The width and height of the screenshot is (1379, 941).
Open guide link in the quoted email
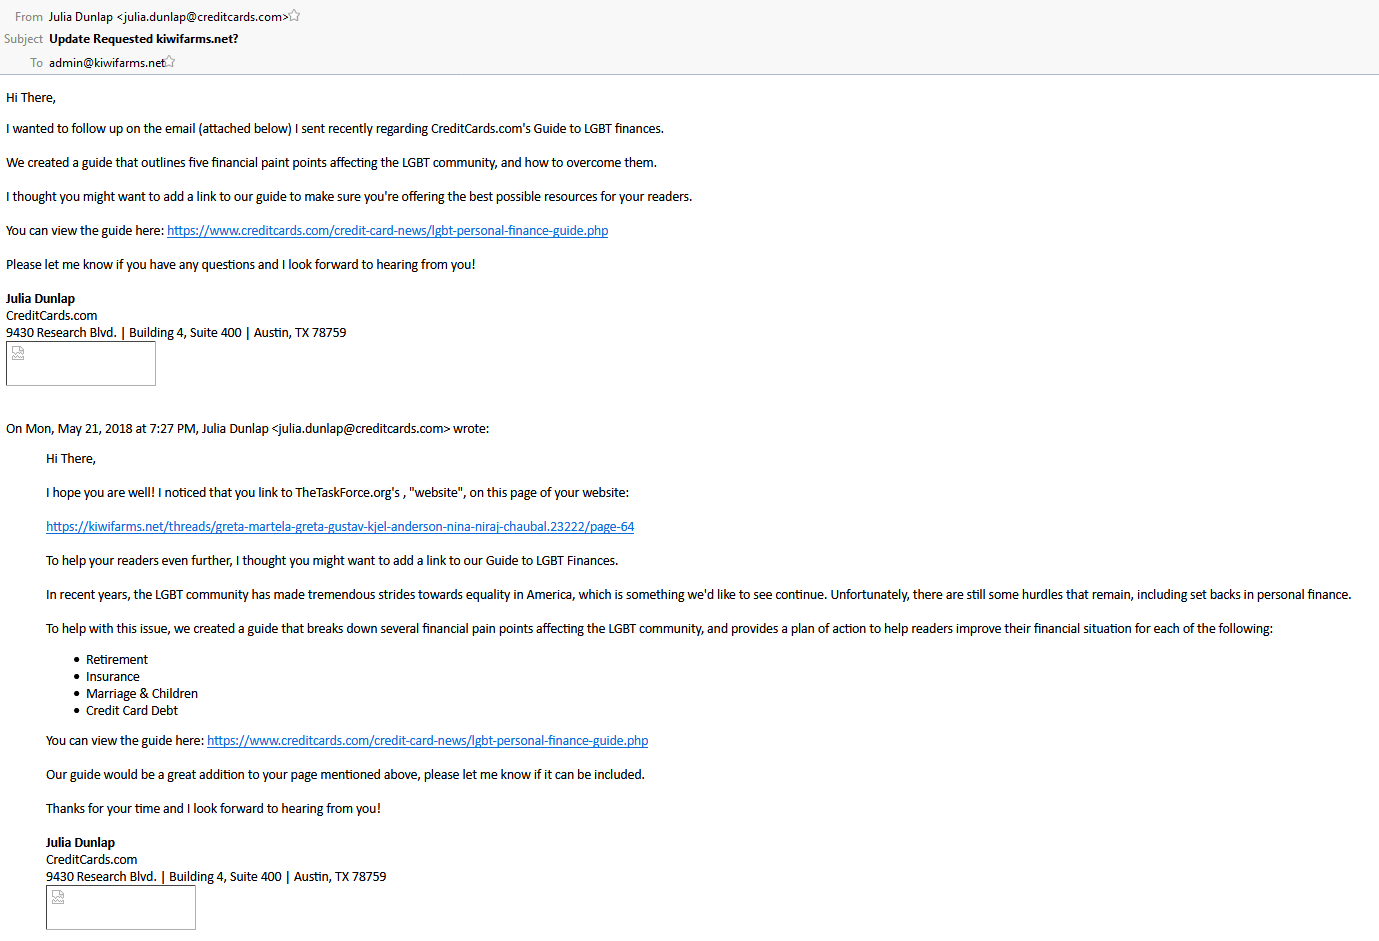pyautogui.click(x=427, y=741)
